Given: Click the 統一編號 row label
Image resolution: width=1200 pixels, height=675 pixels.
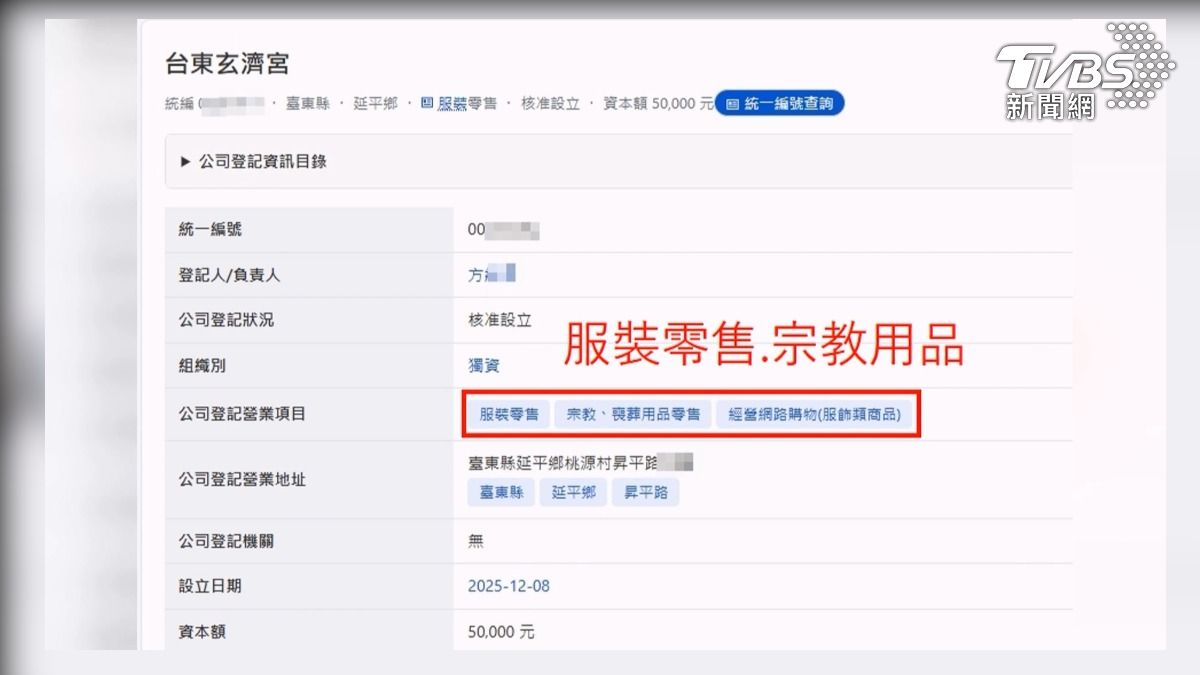Looking at the screenshot, I should point(210,230).
